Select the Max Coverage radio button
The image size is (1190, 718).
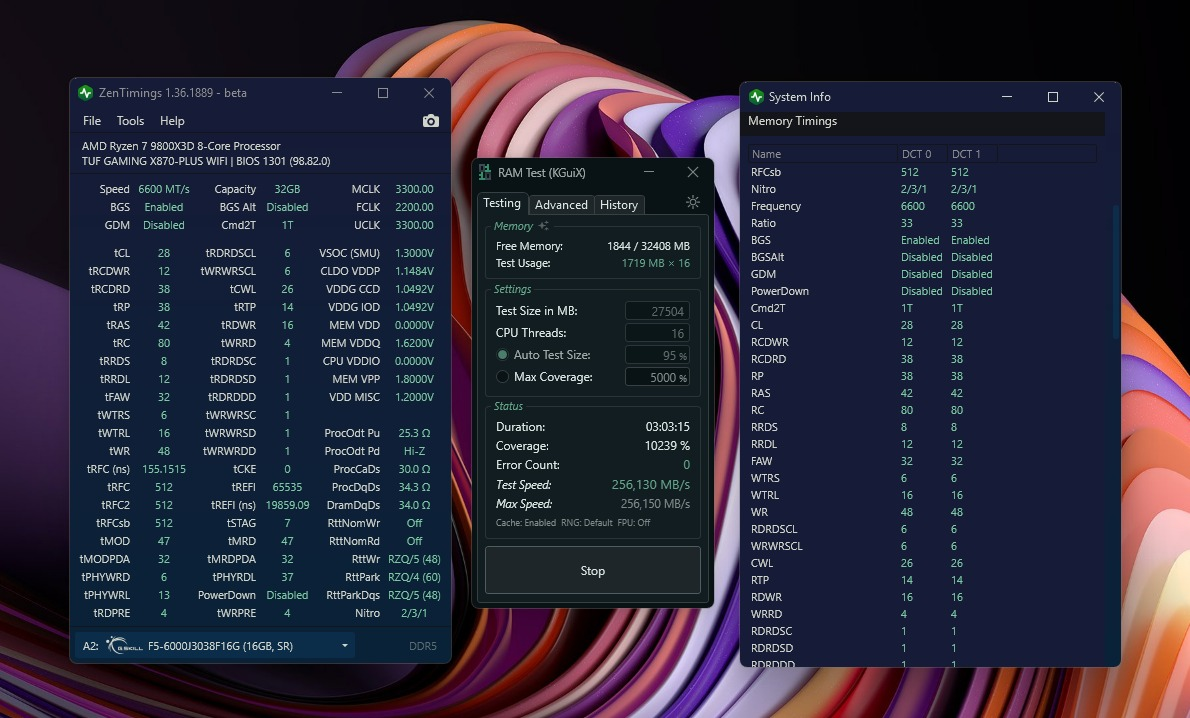[x=502, y=376]
